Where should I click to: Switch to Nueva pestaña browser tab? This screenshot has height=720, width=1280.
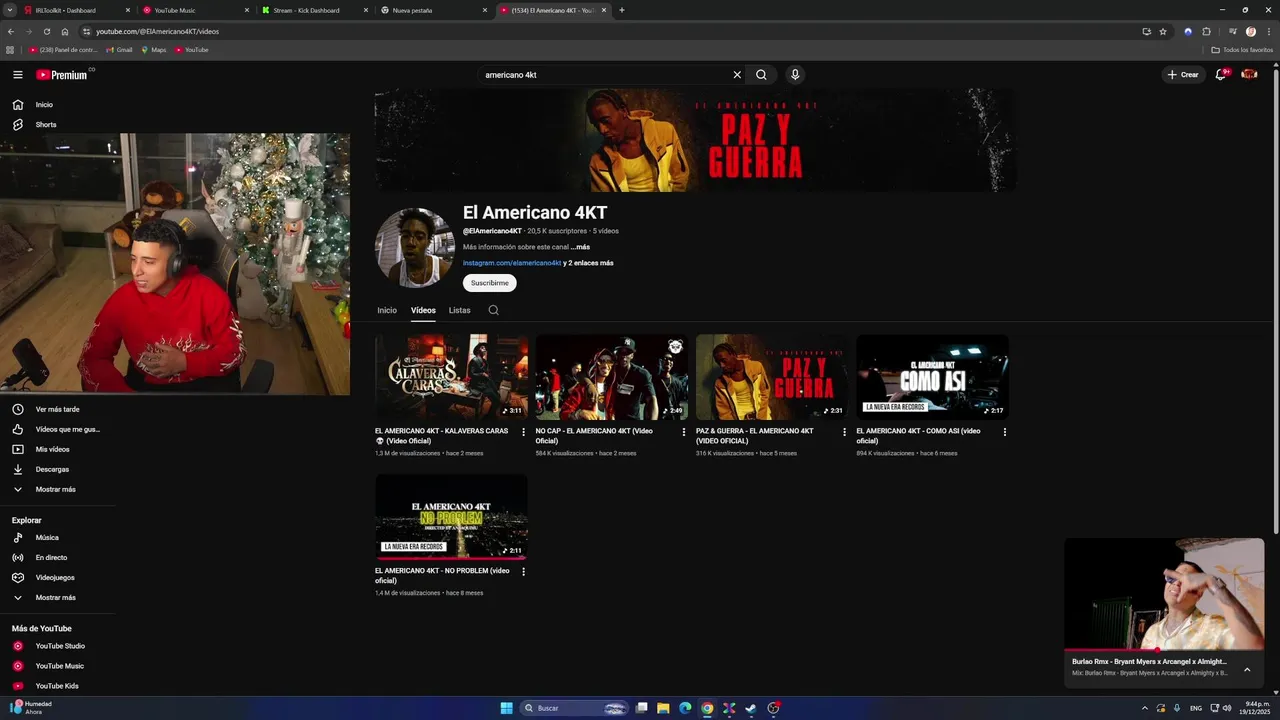pos(433,10)
